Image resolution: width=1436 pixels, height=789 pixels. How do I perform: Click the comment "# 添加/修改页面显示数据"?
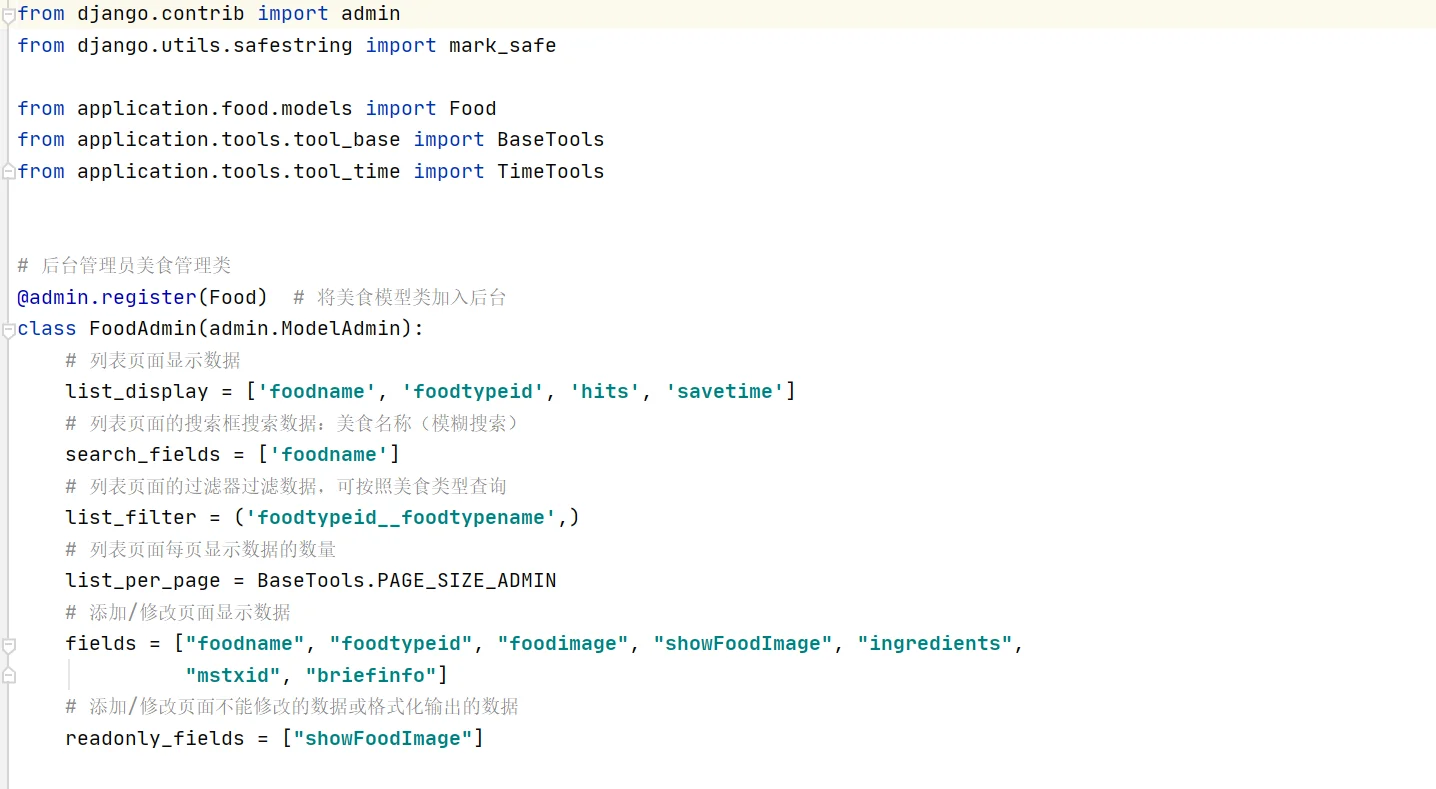178,612
